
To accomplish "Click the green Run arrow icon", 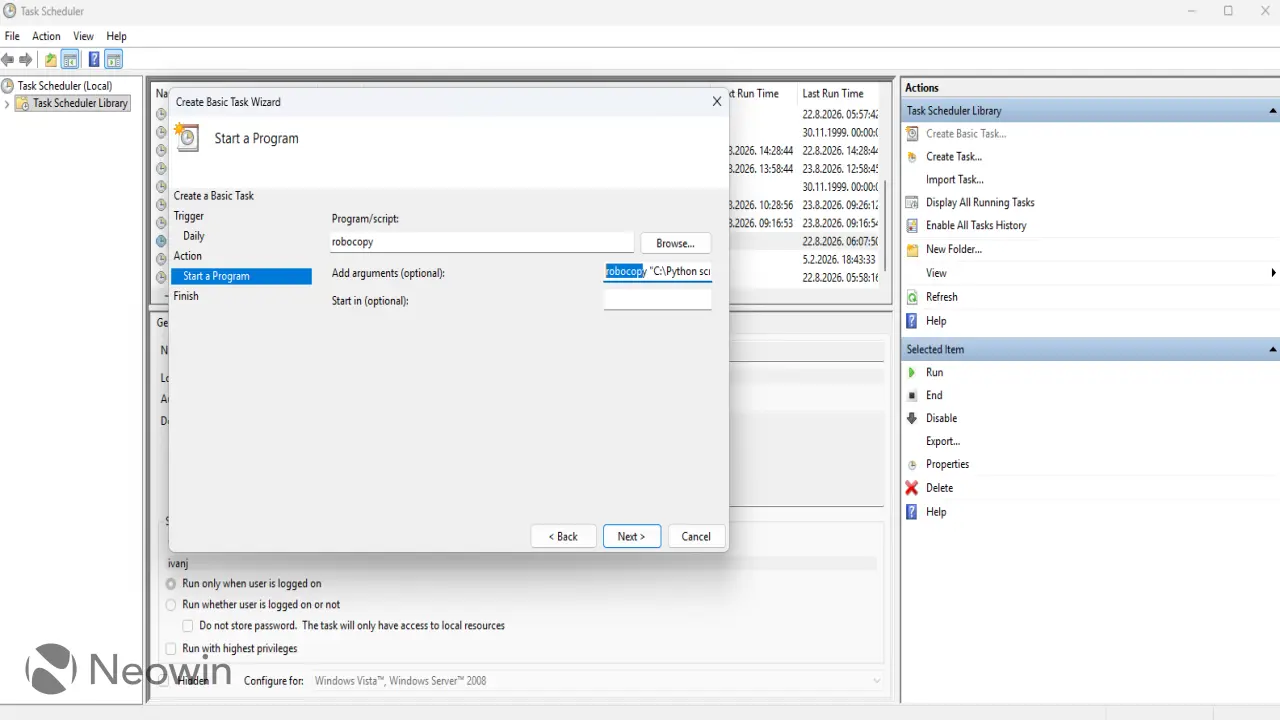I will click(912, 372).
